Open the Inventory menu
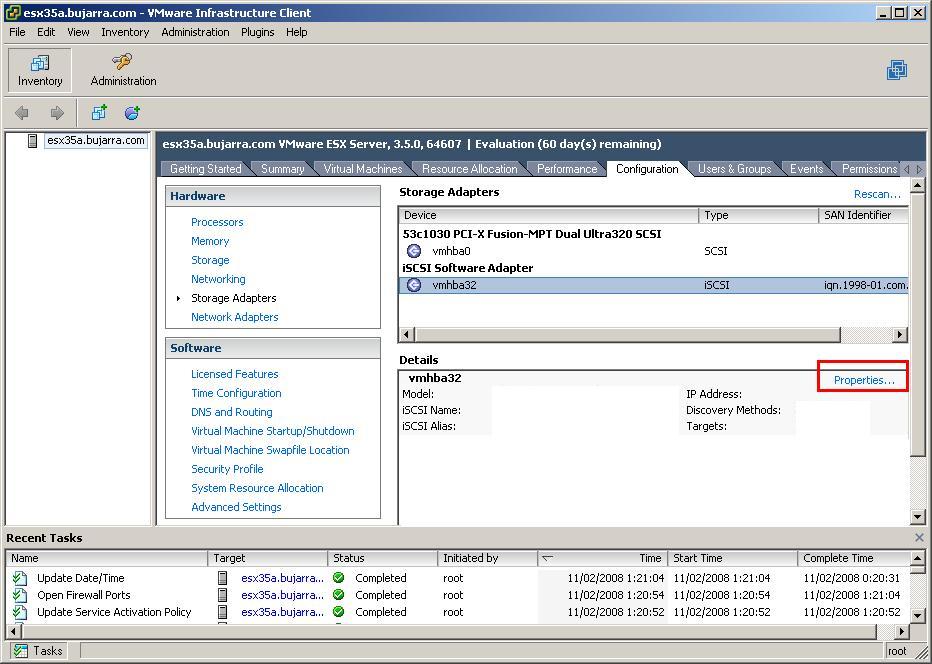Viewport: 932px width, 664px height. 125,32
